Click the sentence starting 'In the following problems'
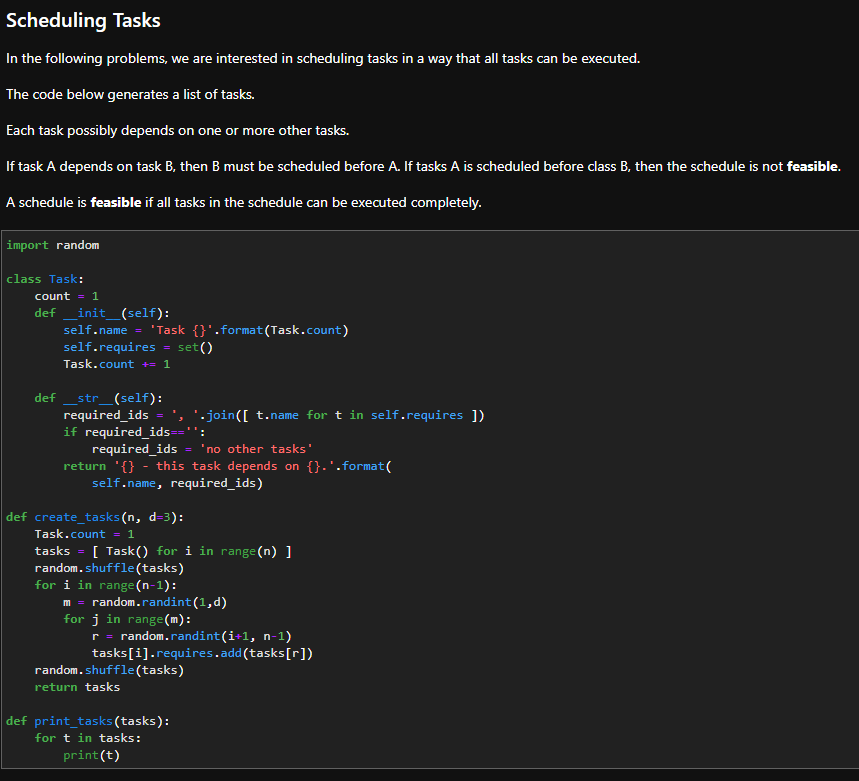Image resolution: width=859 pixels, height=781 pixels. point(323,59)
